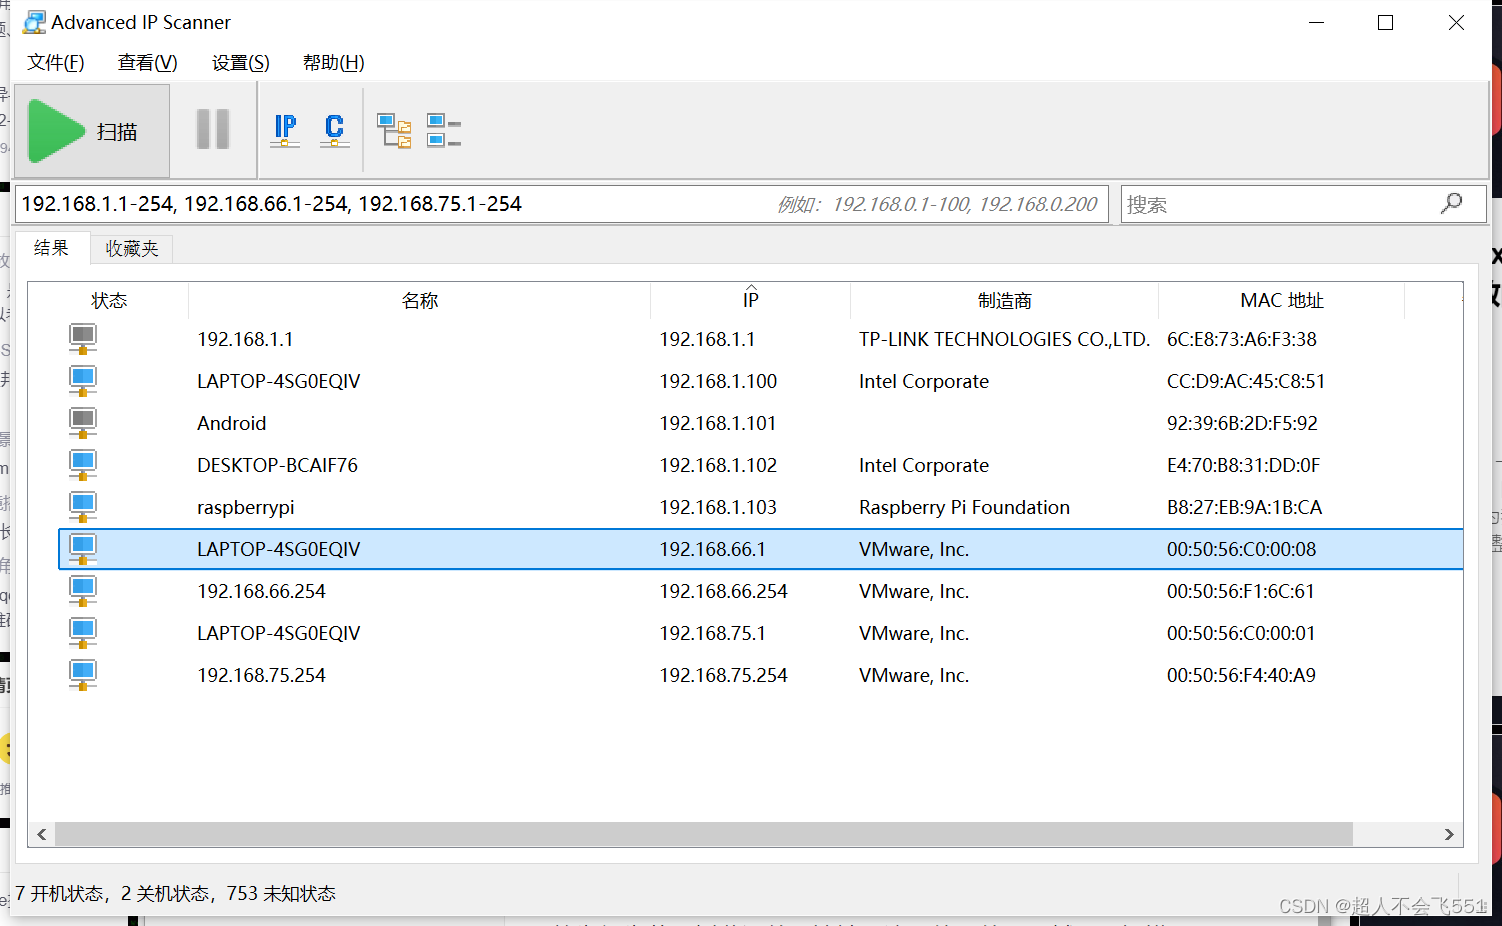
Task: Click the horizontal scrollbar thumb
Action: click(704, 834)
